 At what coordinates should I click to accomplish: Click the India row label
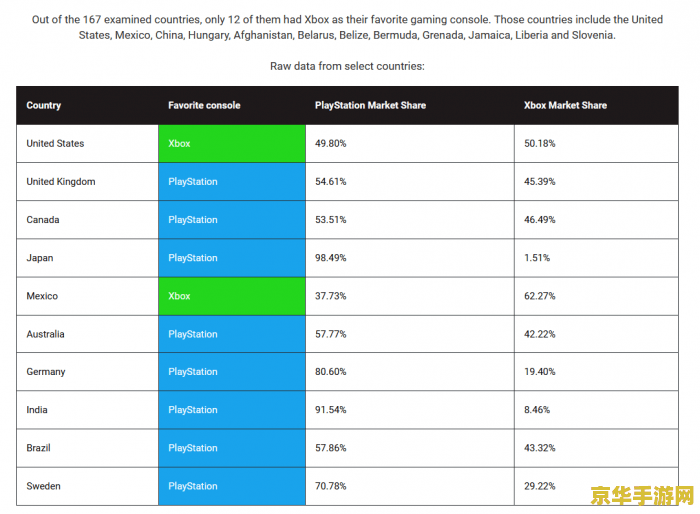coord(37,410)
